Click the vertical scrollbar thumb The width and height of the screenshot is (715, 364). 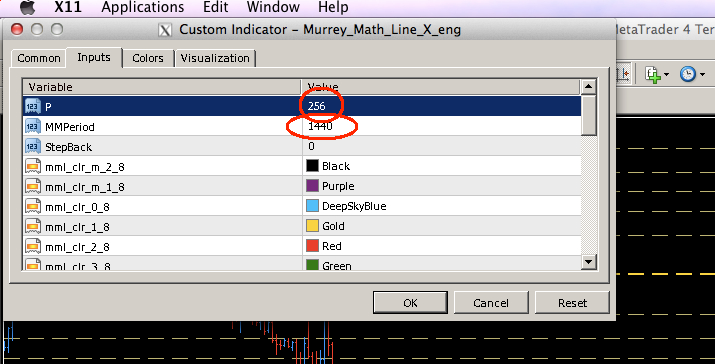click(588, 115)
